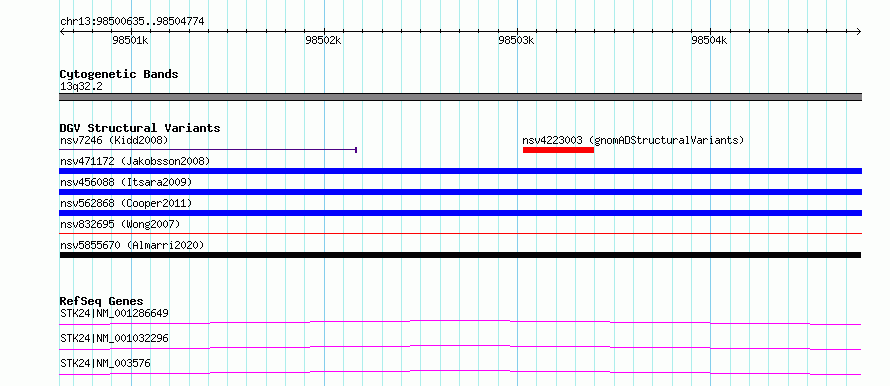Open STK24|NM_001286649 transcript label

click(114, 313)
